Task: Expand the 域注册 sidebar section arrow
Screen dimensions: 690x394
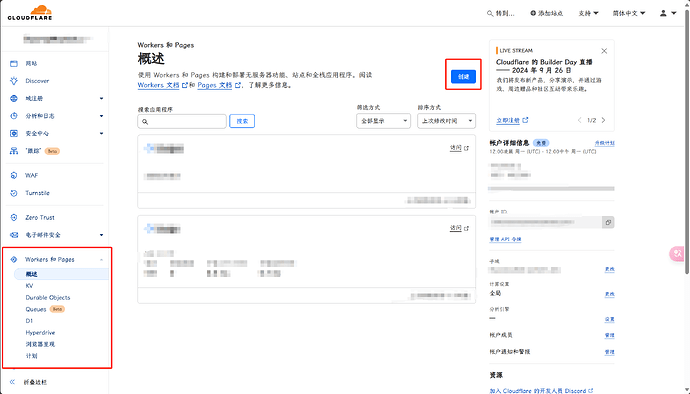Action: (x=101, y=99)
